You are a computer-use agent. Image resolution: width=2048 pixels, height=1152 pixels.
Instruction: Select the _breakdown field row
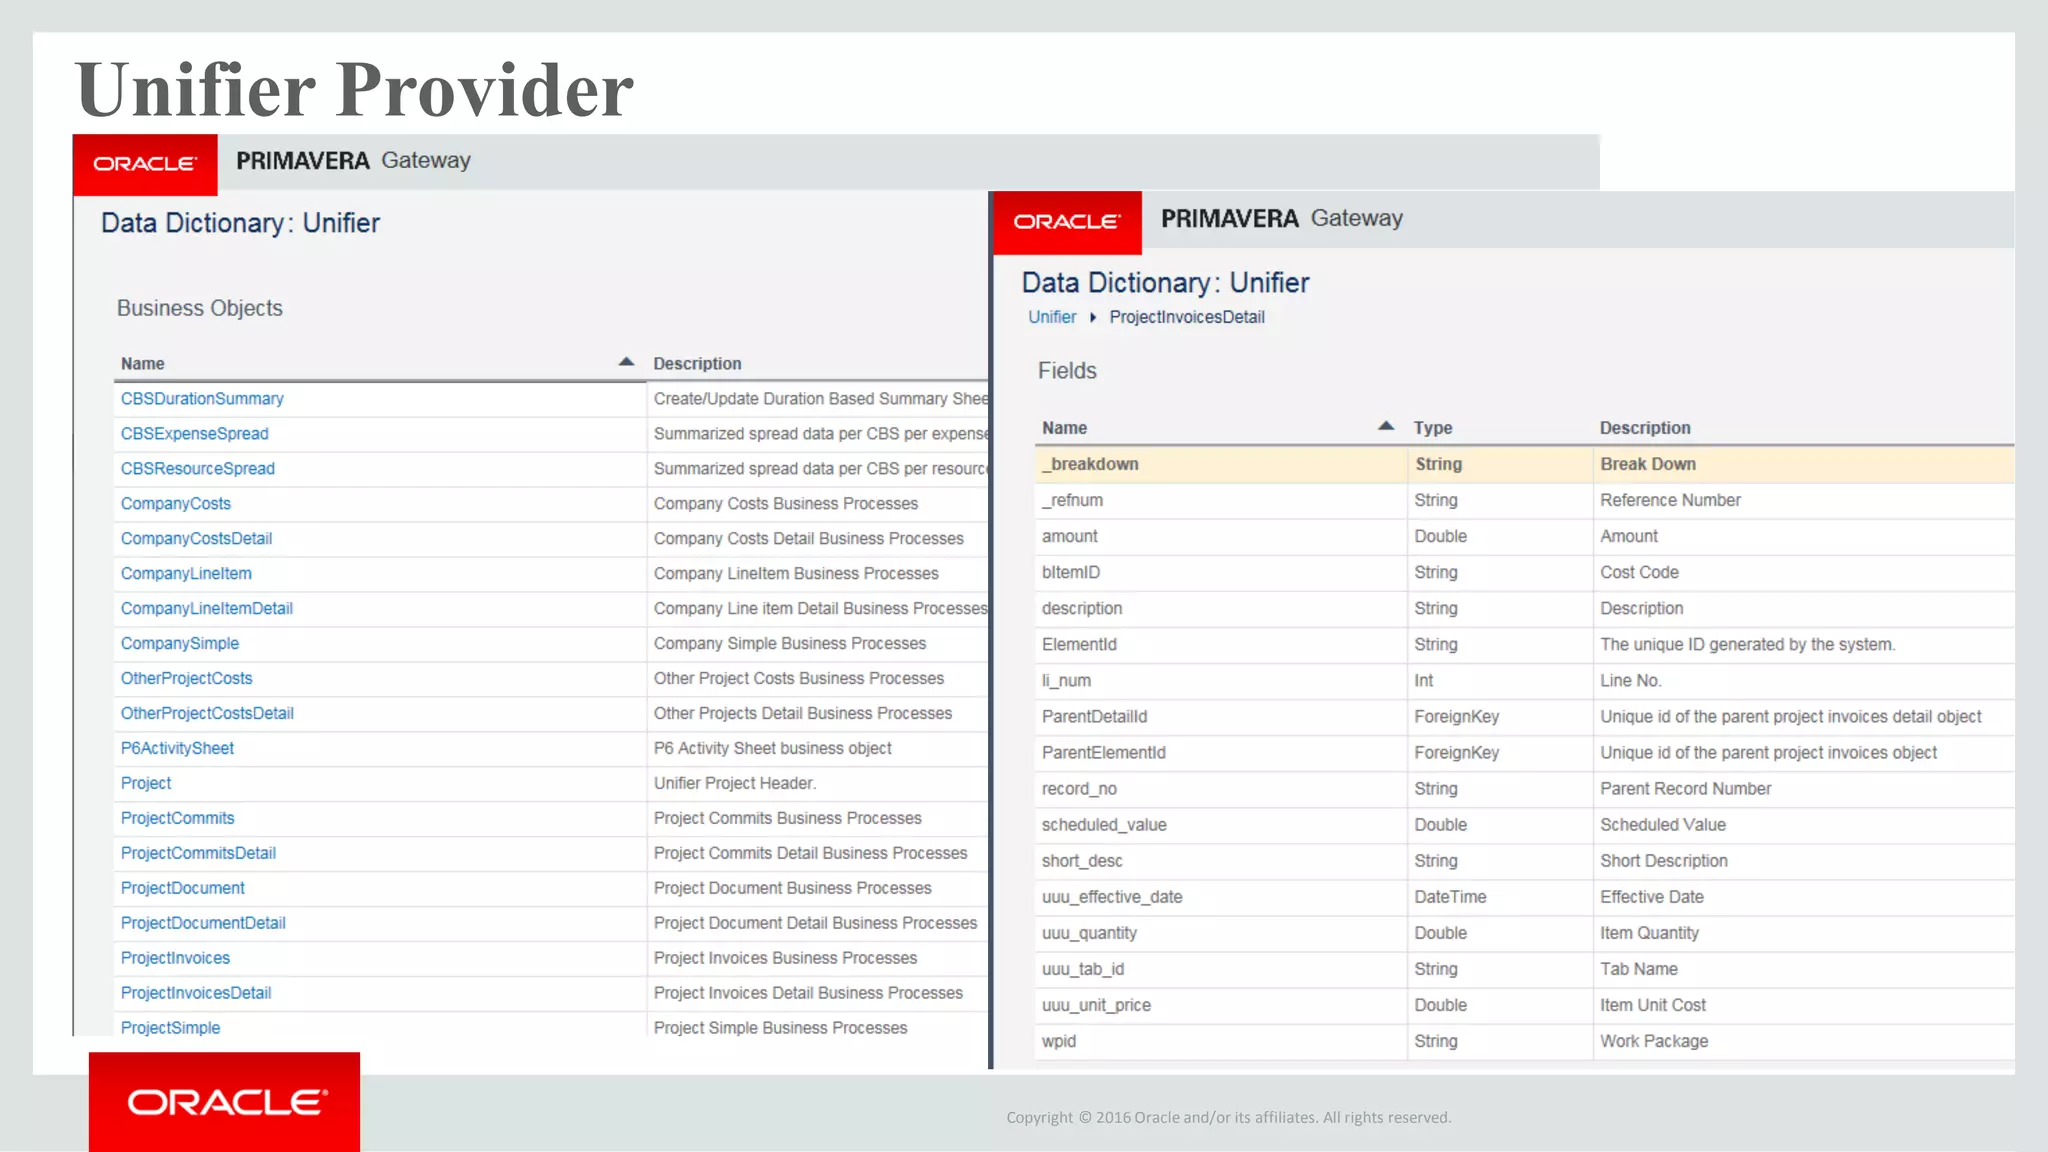(1524, 465)
